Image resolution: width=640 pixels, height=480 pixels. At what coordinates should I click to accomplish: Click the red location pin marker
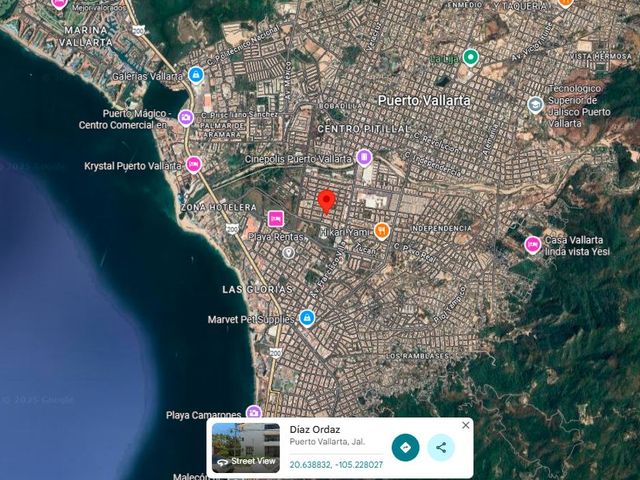tap(327, 201)
